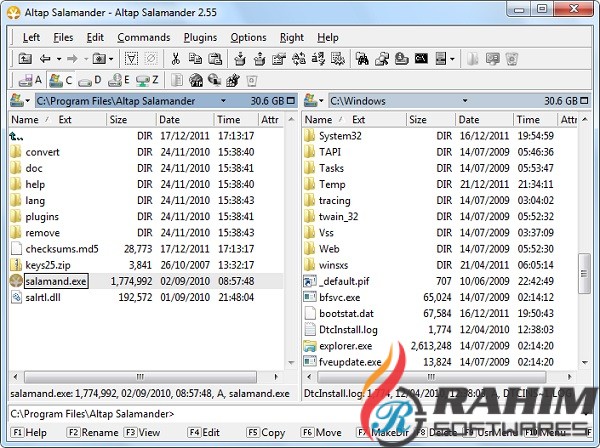Click the unpack files icon

coord(260,59)
